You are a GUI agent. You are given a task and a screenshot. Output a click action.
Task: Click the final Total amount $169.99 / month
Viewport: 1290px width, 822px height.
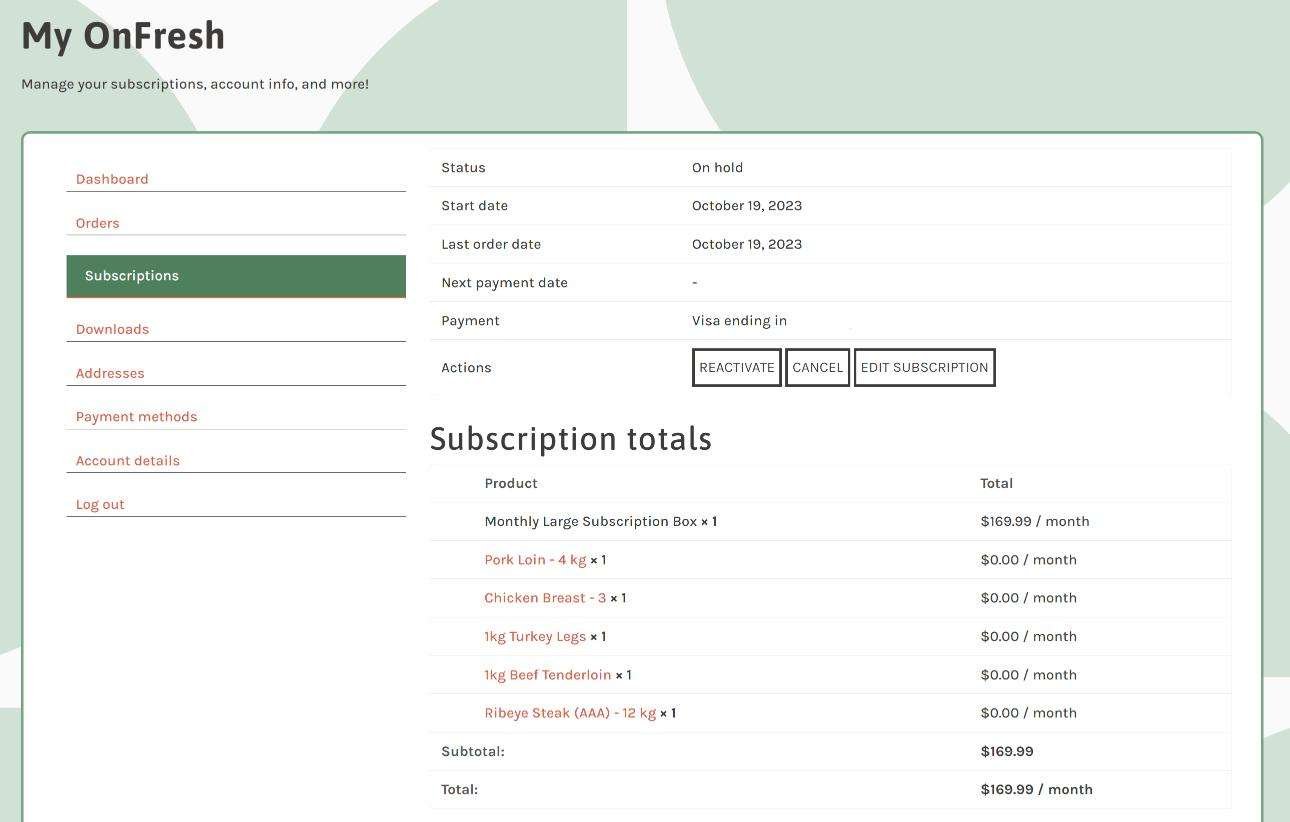[1037, 790]
